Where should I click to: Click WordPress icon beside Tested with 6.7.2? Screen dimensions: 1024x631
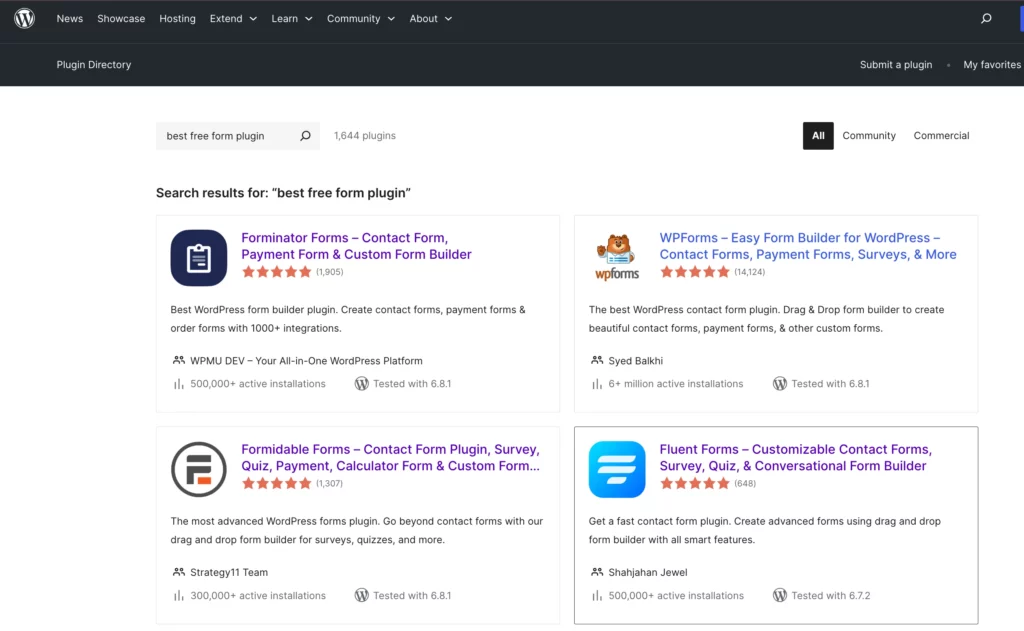779,595
